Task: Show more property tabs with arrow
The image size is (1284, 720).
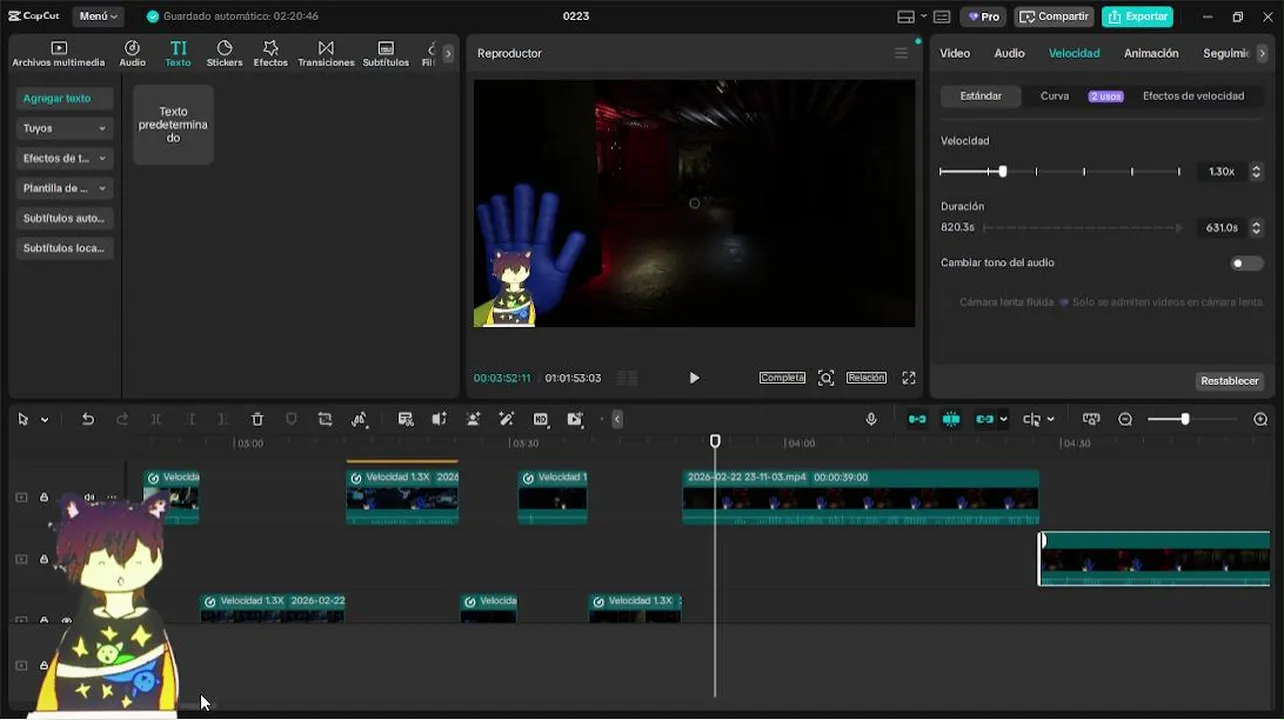Action: (1262, 54)
